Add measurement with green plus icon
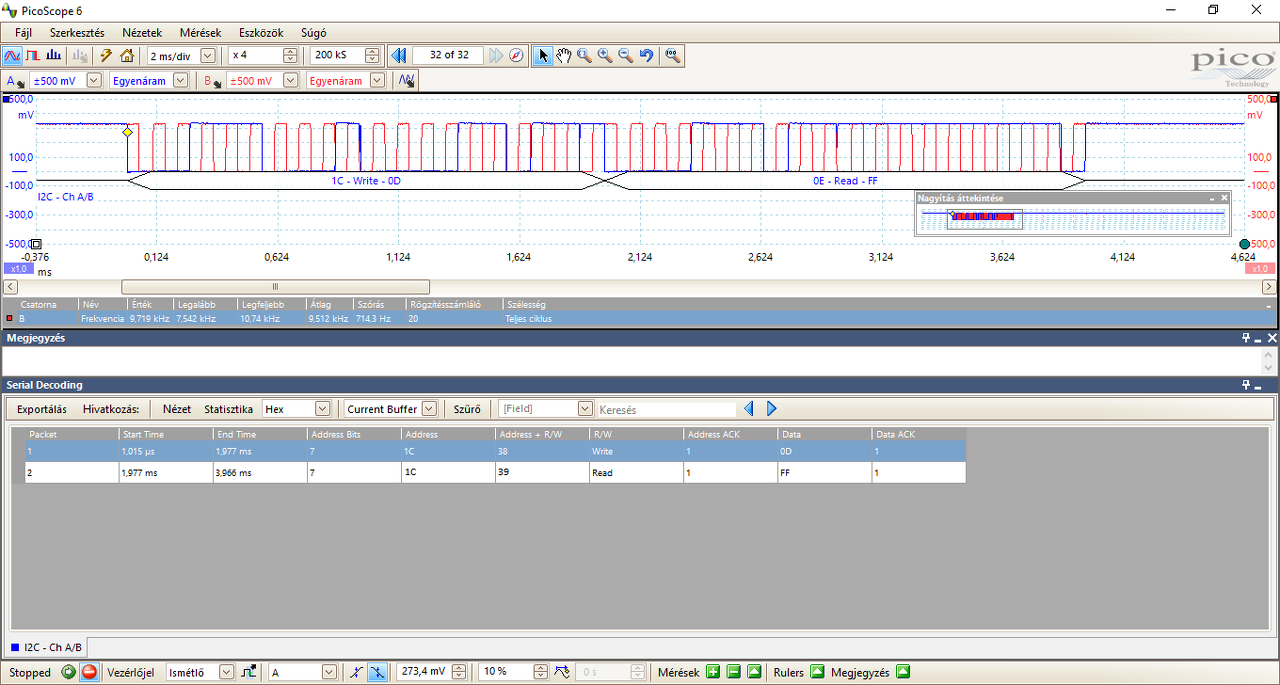 click(713, 672)
